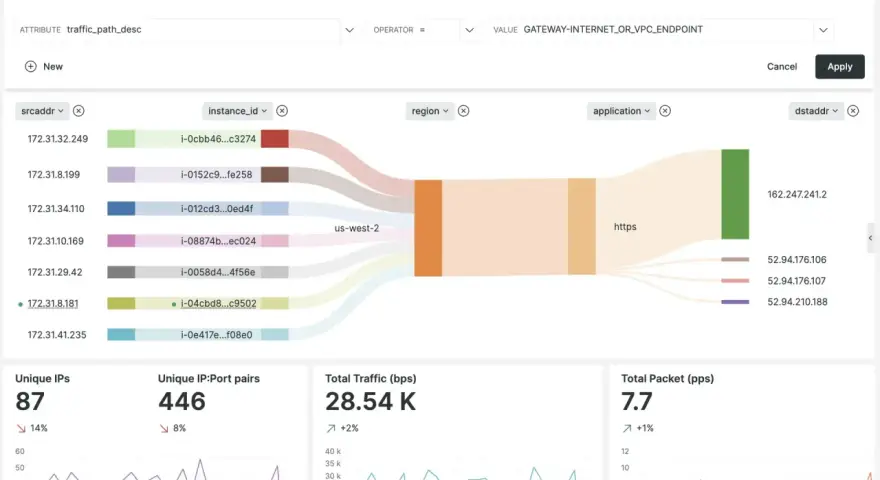
Task: Click the pink bar for 52.94.176.107
Action: click(735, 281)
